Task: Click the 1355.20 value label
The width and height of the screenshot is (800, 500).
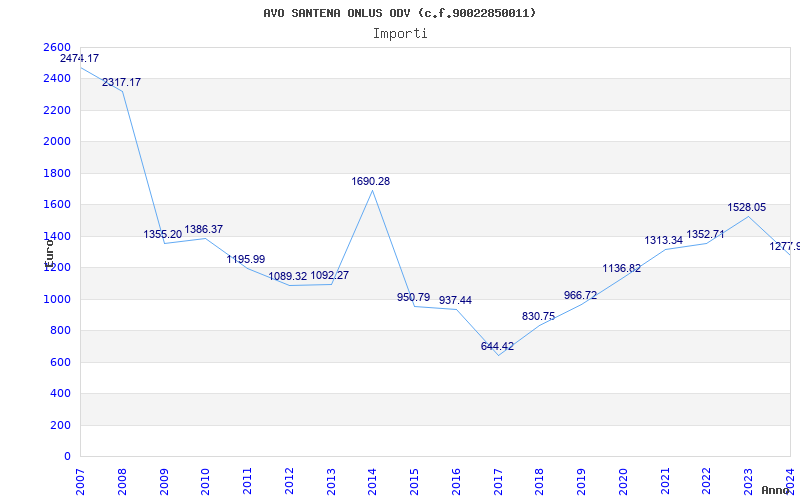Action: [x=163, y=234]
